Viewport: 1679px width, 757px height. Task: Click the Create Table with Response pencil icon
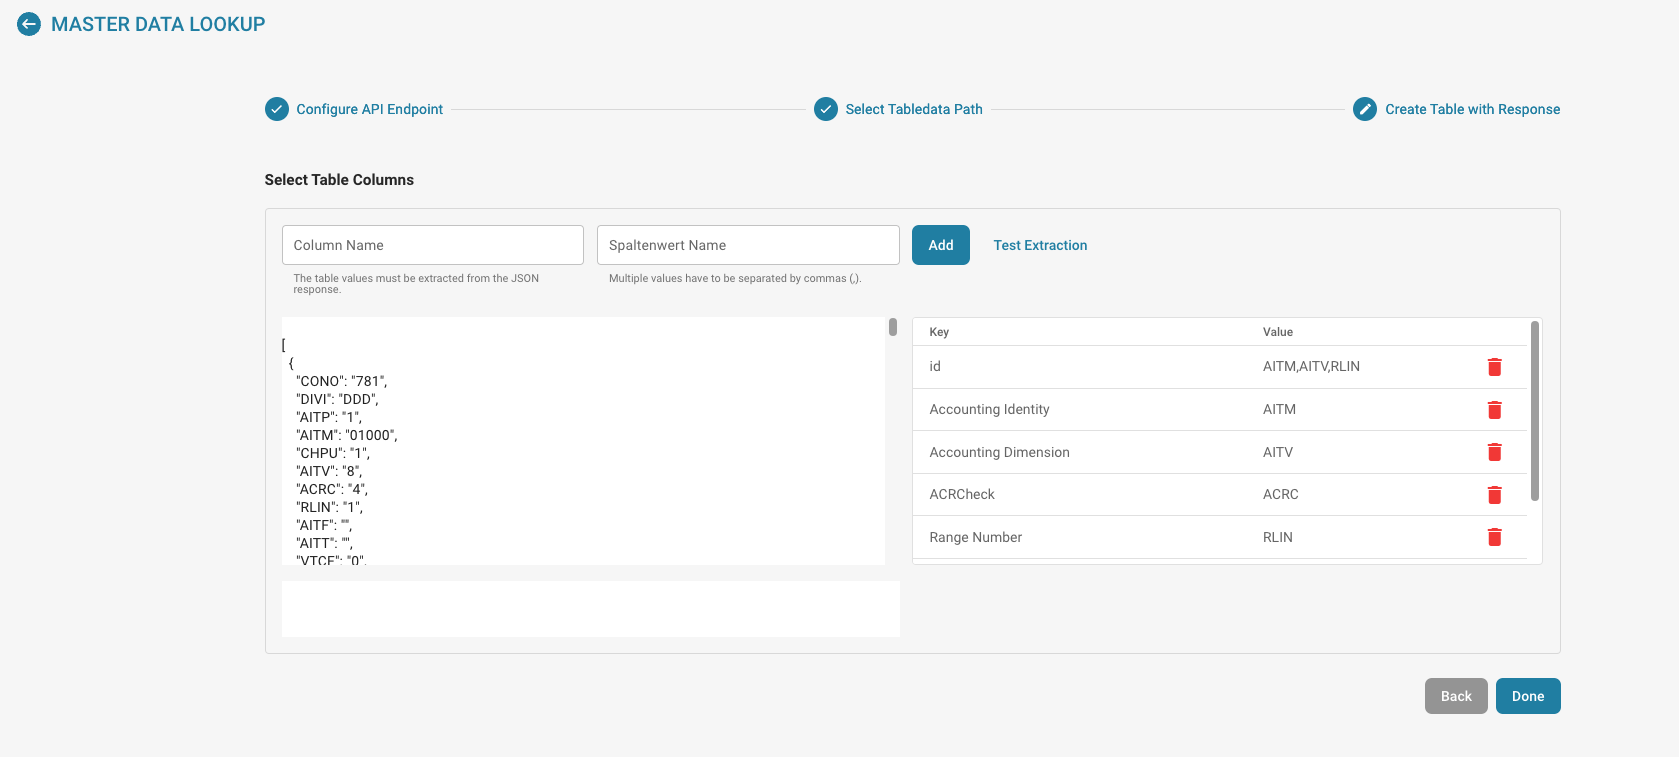pos(1365,109)
